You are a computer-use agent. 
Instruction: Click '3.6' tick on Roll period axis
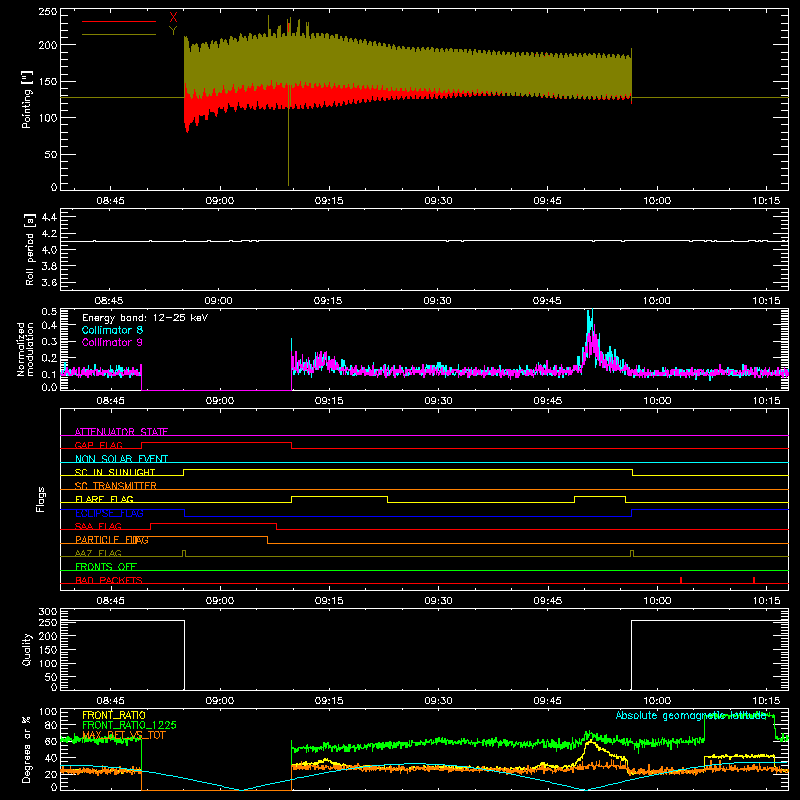49,282
